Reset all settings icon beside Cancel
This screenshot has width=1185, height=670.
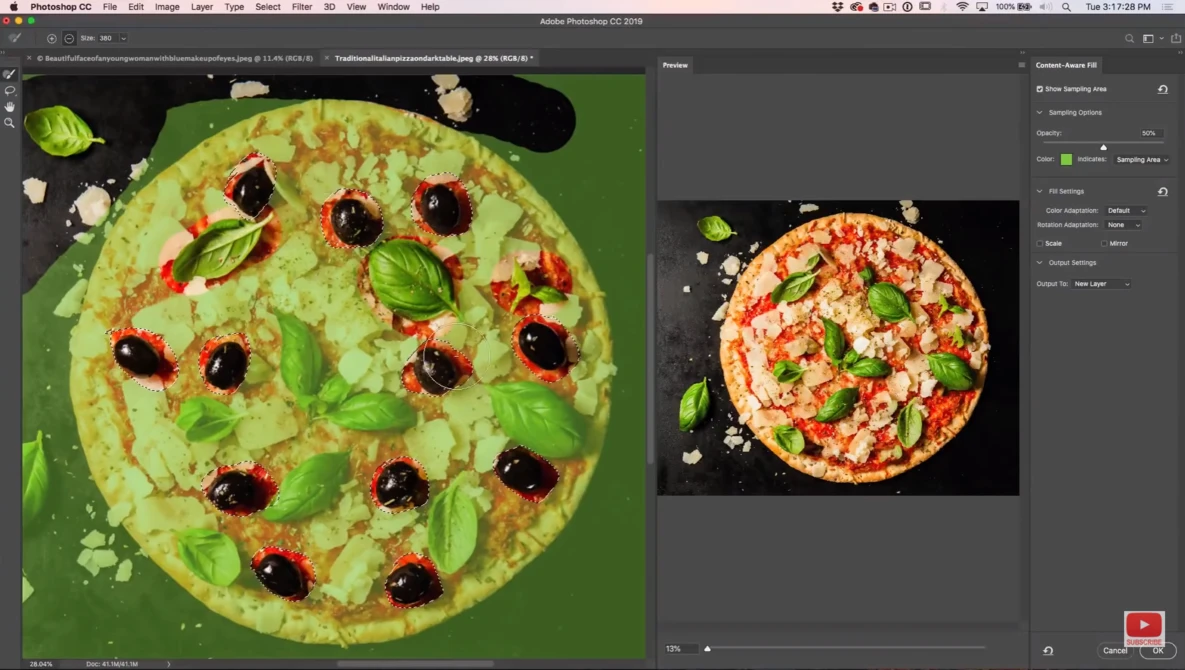click(x=1048, y=650)
